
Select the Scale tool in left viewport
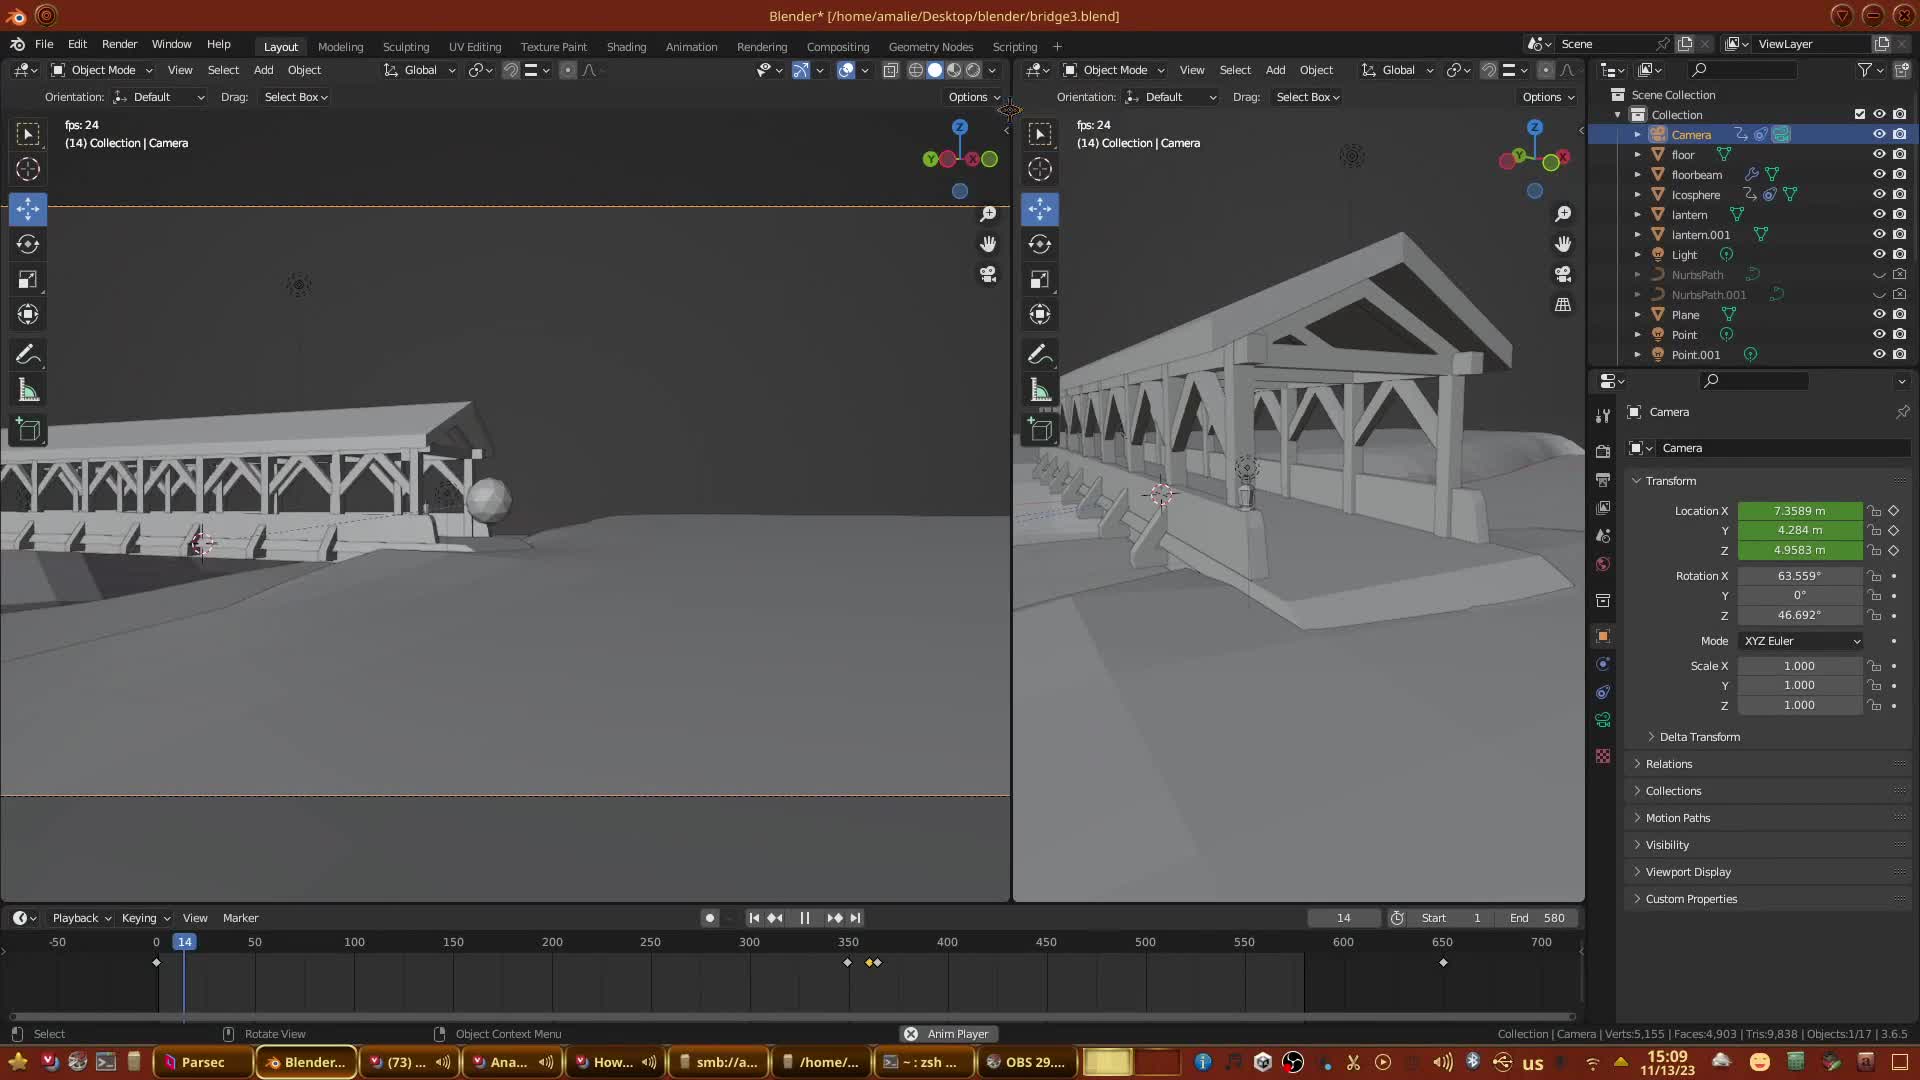(x=28, y=280)
